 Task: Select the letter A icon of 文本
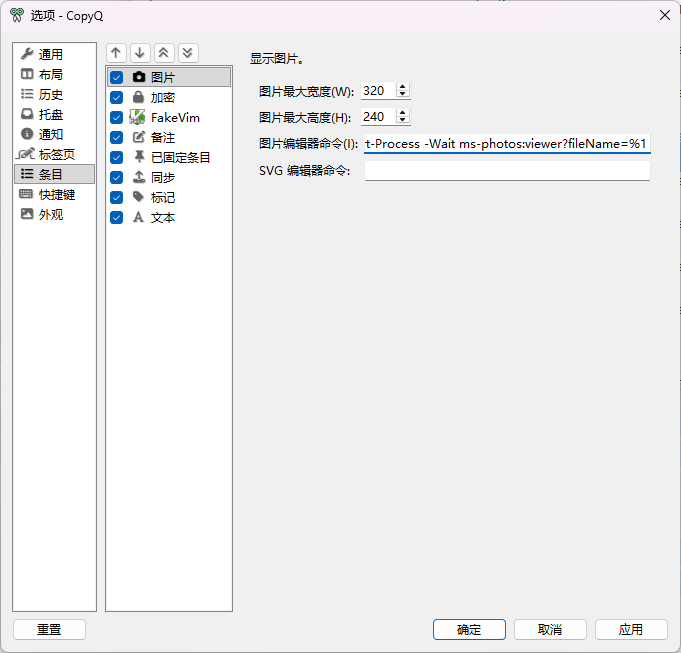(x=139, y=217)
